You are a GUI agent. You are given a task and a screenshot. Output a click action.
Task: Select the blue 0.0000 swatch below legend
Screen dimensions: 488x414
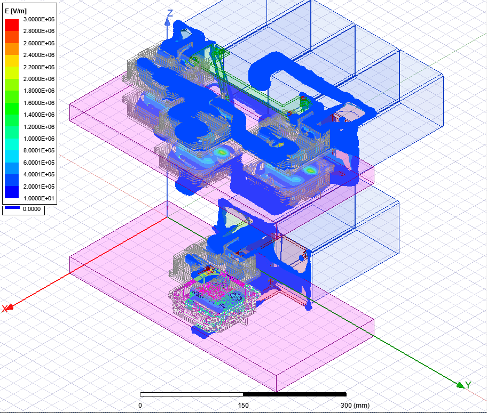pos(12,208)
